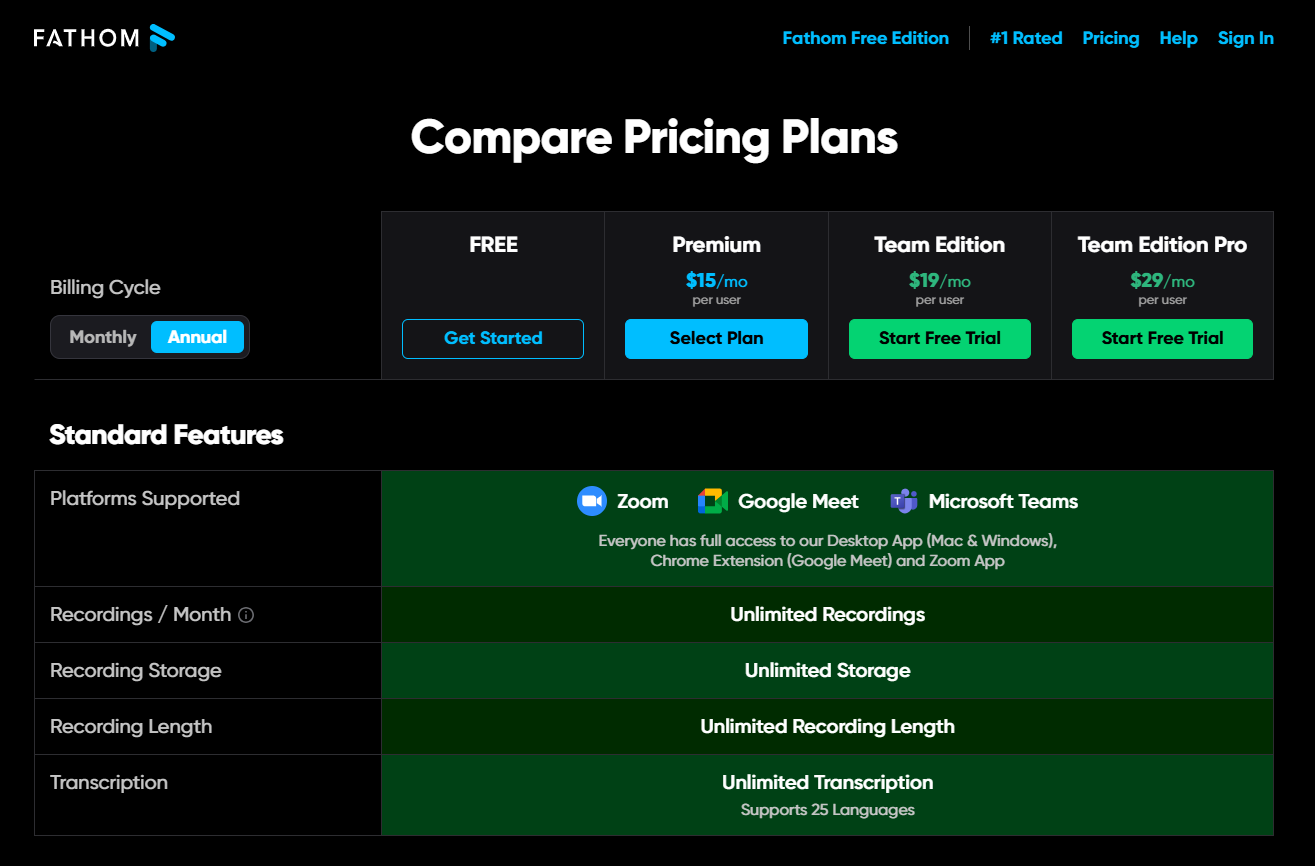Start Free Trial for Team Edition Pro
The image size is (1315, 866).
[x=1162, y=338]
